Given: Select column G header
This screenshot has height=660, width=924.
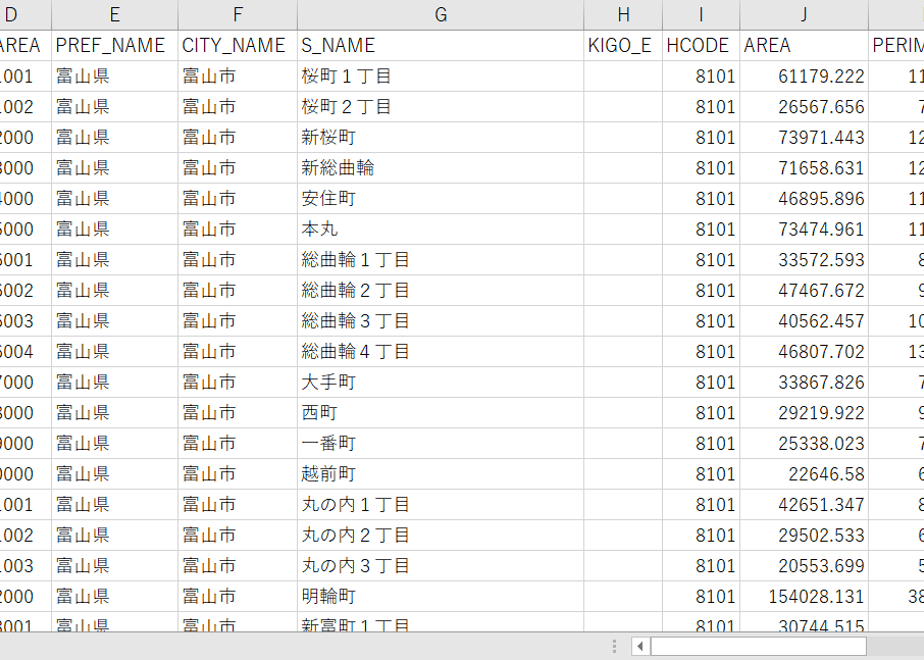Looking at the screenshot, I should point(440,15).
